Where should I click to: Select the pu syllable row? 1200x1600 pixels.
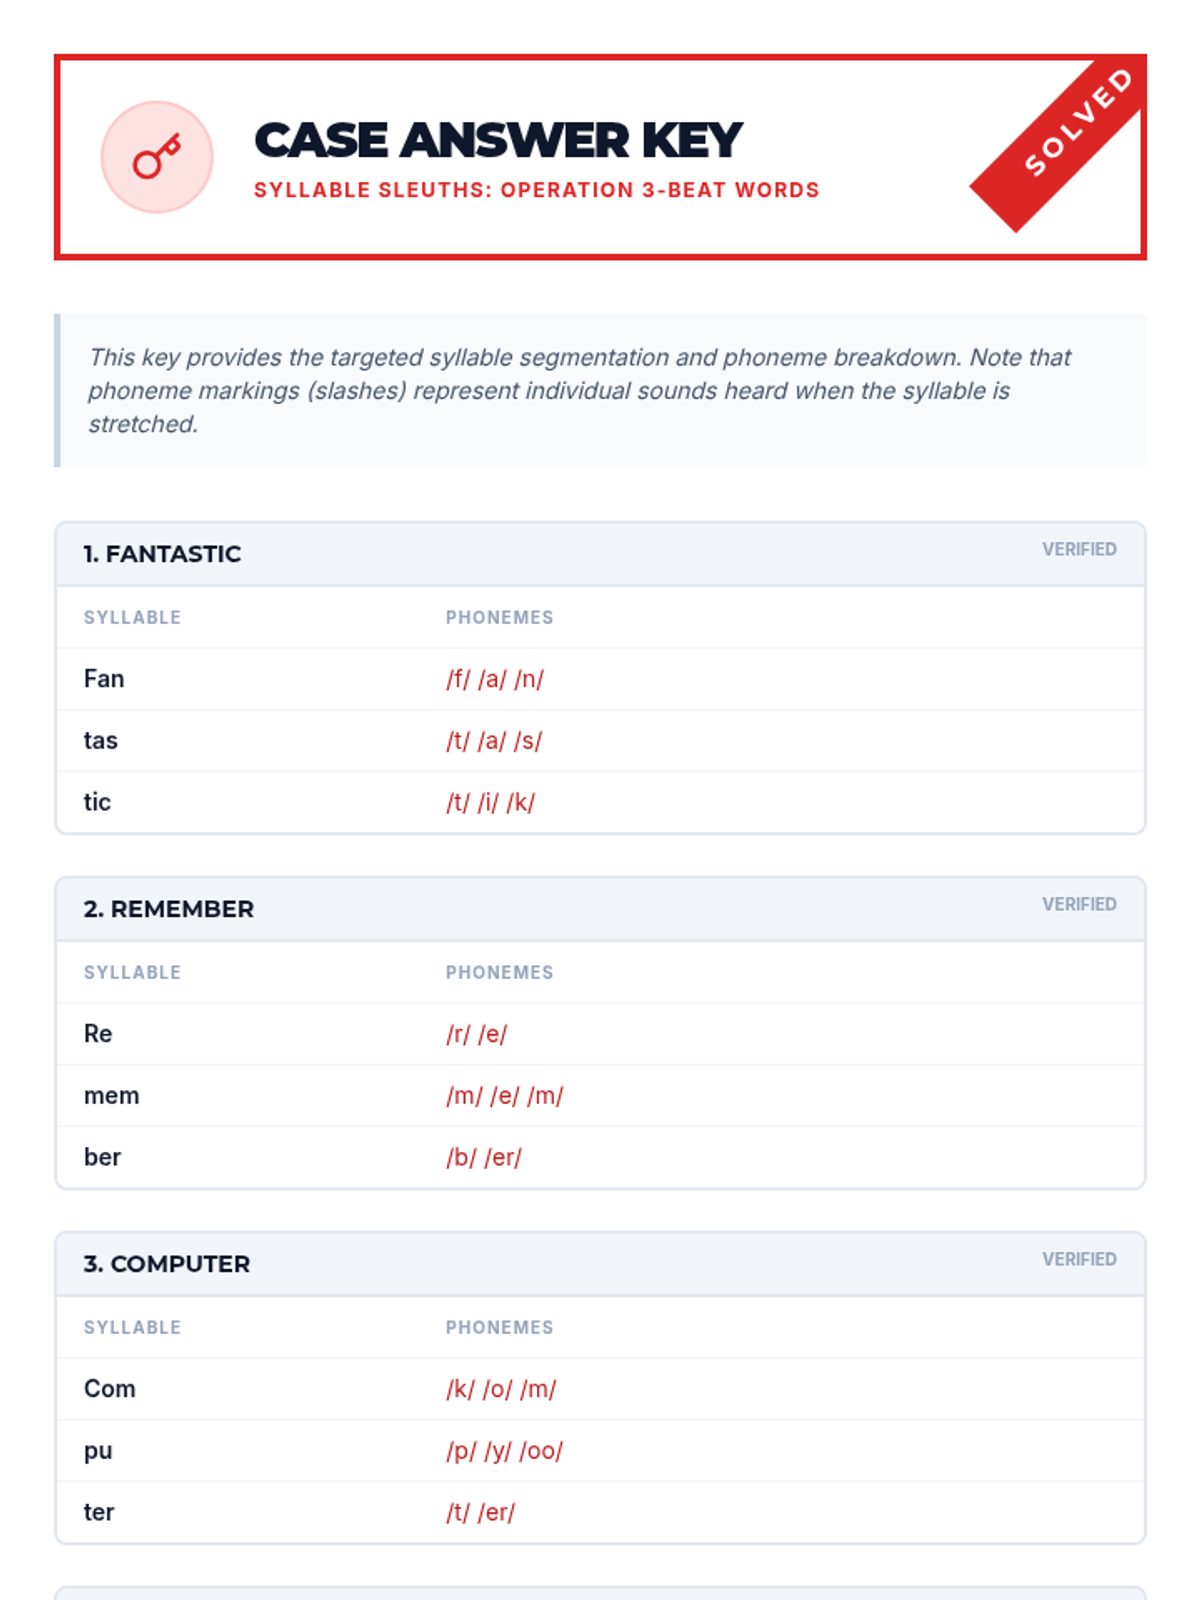tap(600, 1451)
